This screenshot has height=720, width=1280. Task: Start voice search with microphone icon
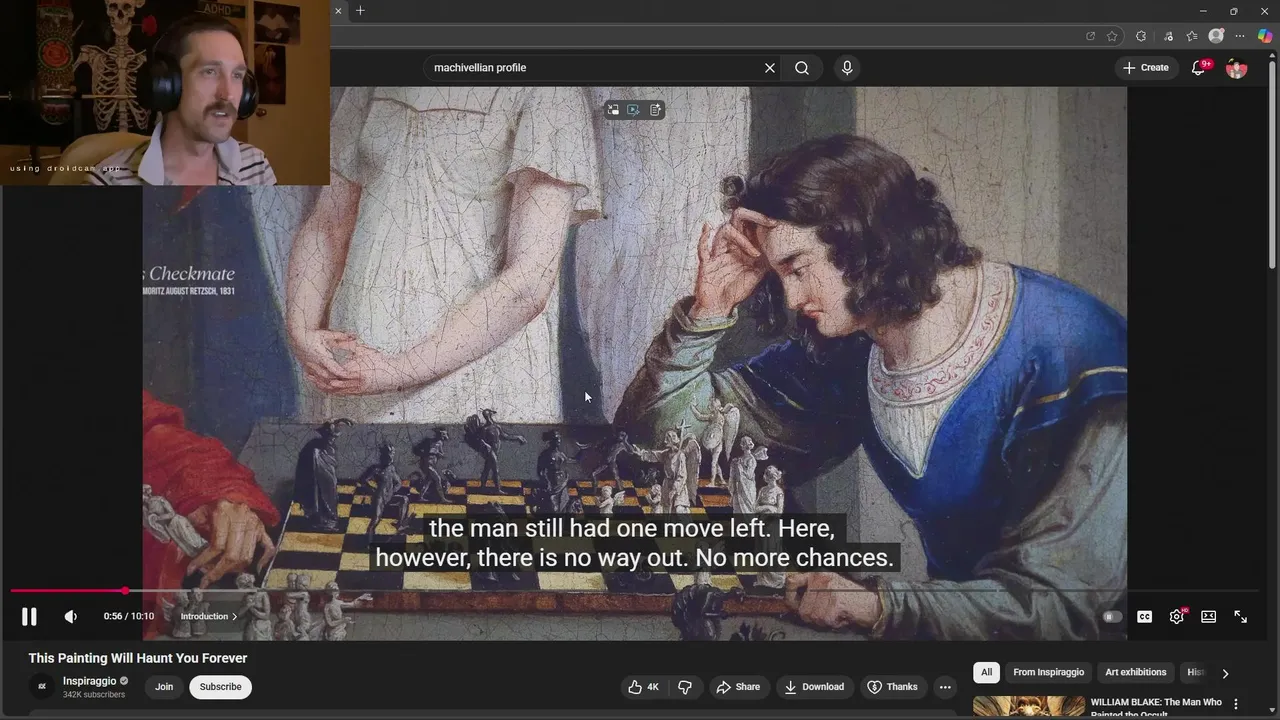click(x=847, y=68)
